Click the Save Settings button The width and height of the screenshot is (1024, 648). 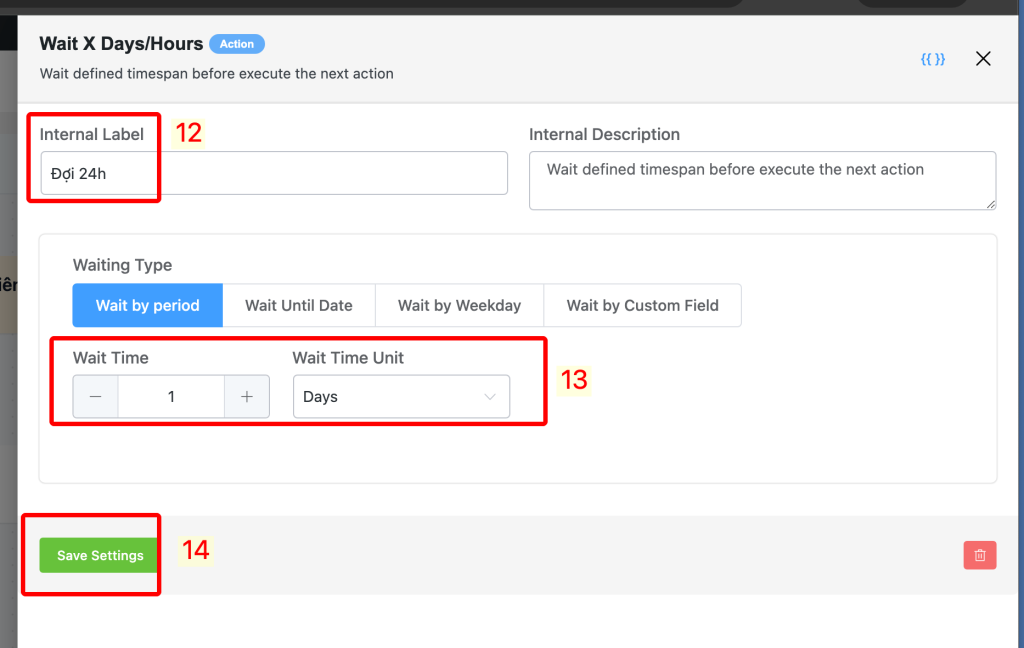100,555
